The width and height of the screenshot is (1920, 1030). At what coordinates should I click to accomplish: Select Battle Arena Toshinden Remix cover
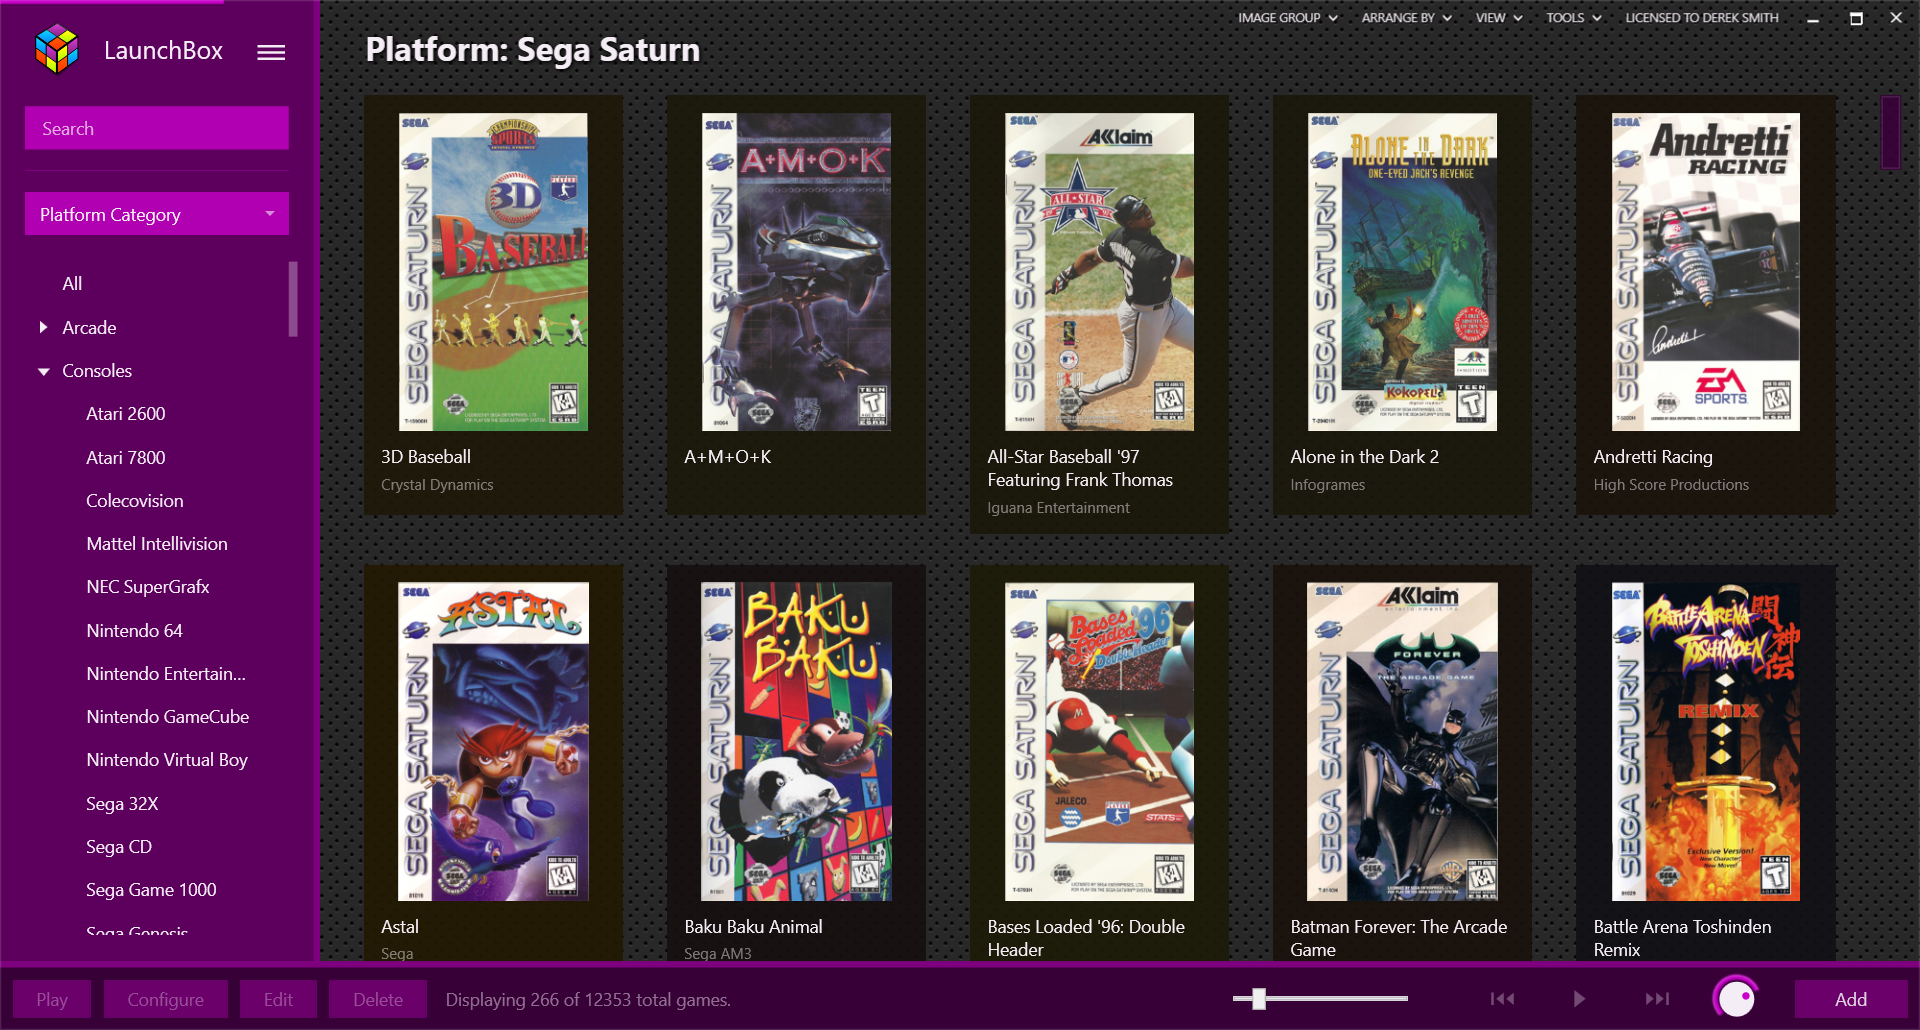[1706, 742]
